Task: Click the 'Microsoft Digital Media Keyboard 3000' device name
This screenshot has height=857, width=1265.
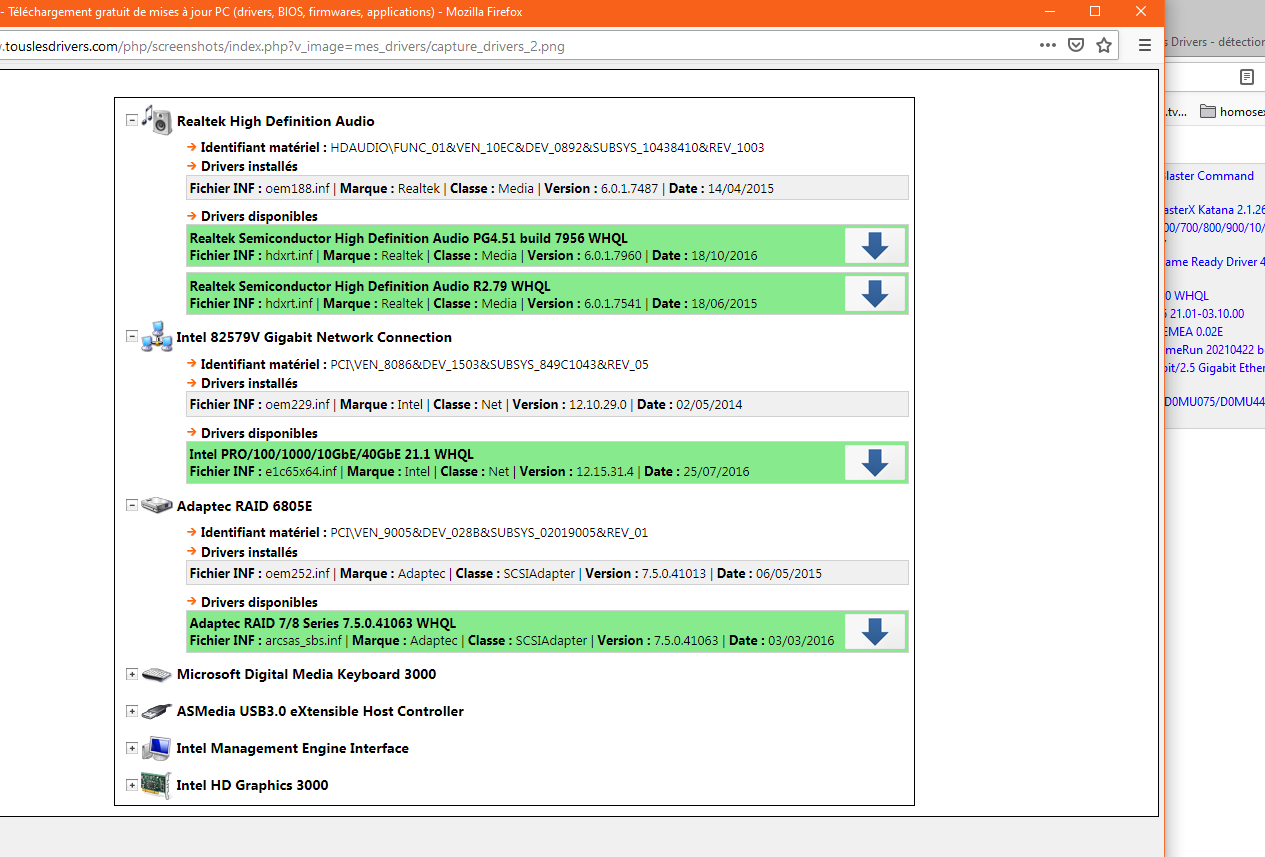Action: coord(306,675)
